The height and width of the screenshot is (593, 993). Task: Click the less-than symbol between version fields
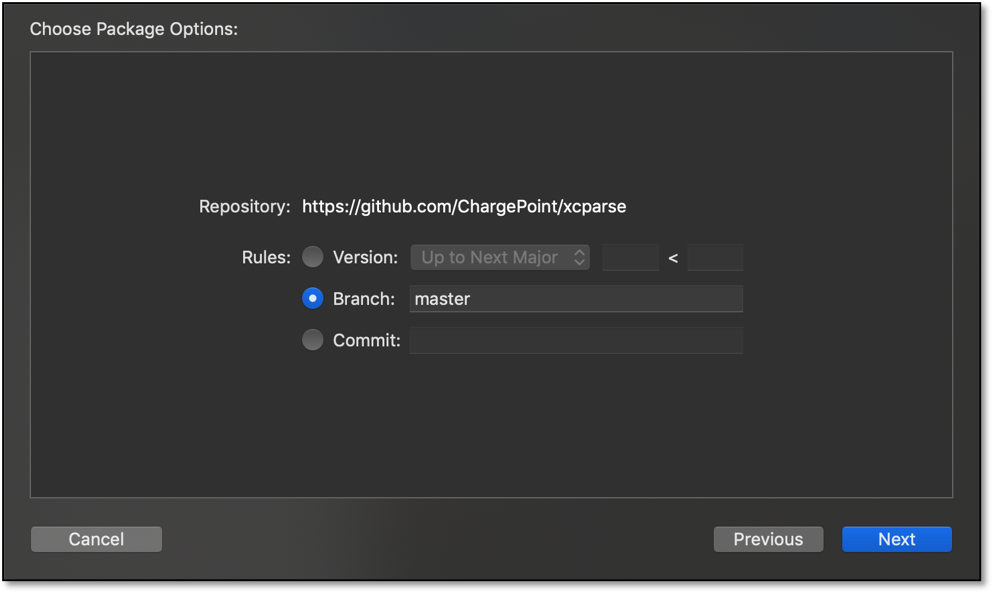673,258
